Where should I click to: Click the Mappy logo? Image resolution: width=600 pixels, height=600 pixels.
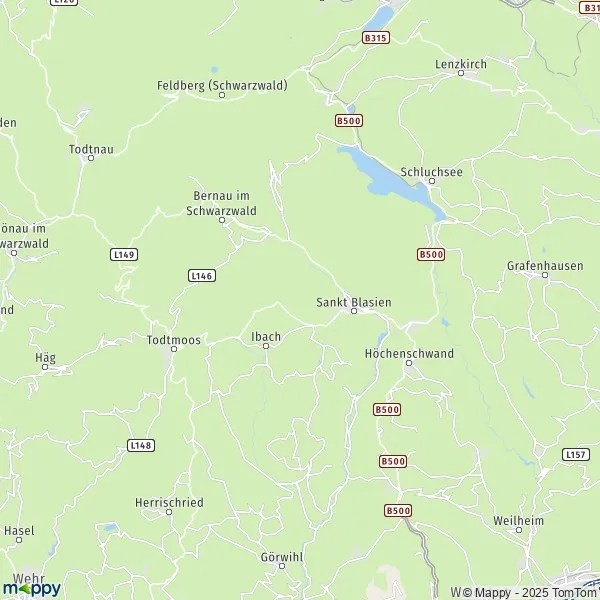(32, 588)
